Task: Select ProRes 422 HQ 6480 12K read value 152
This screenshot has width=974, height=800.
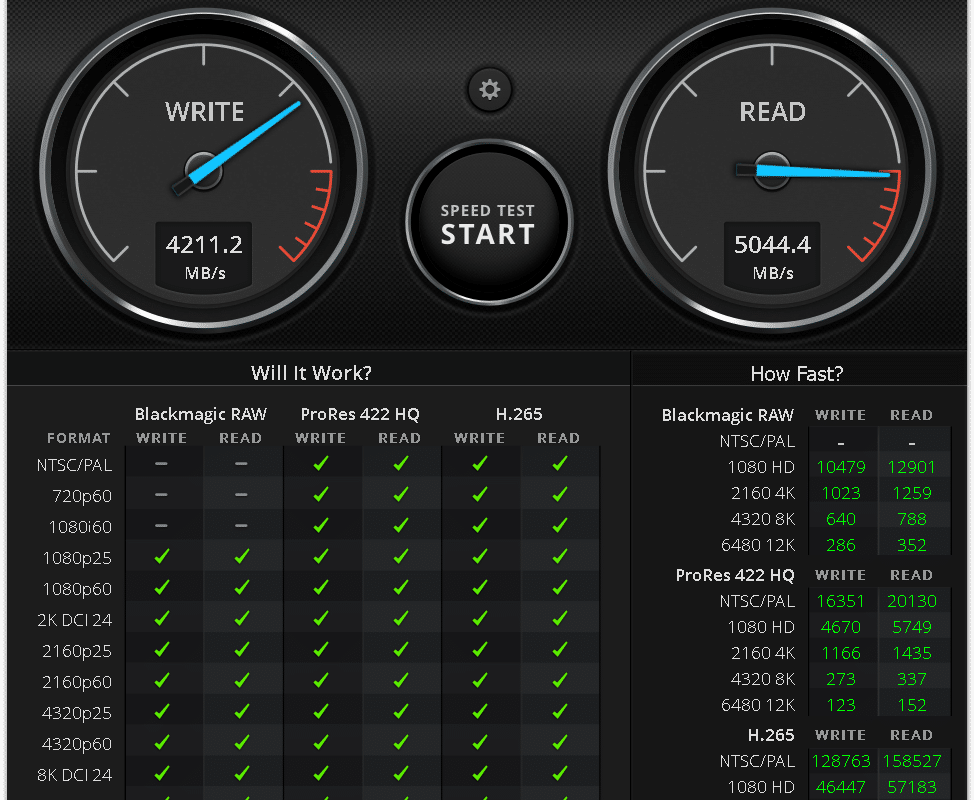Action: (911, 706)
